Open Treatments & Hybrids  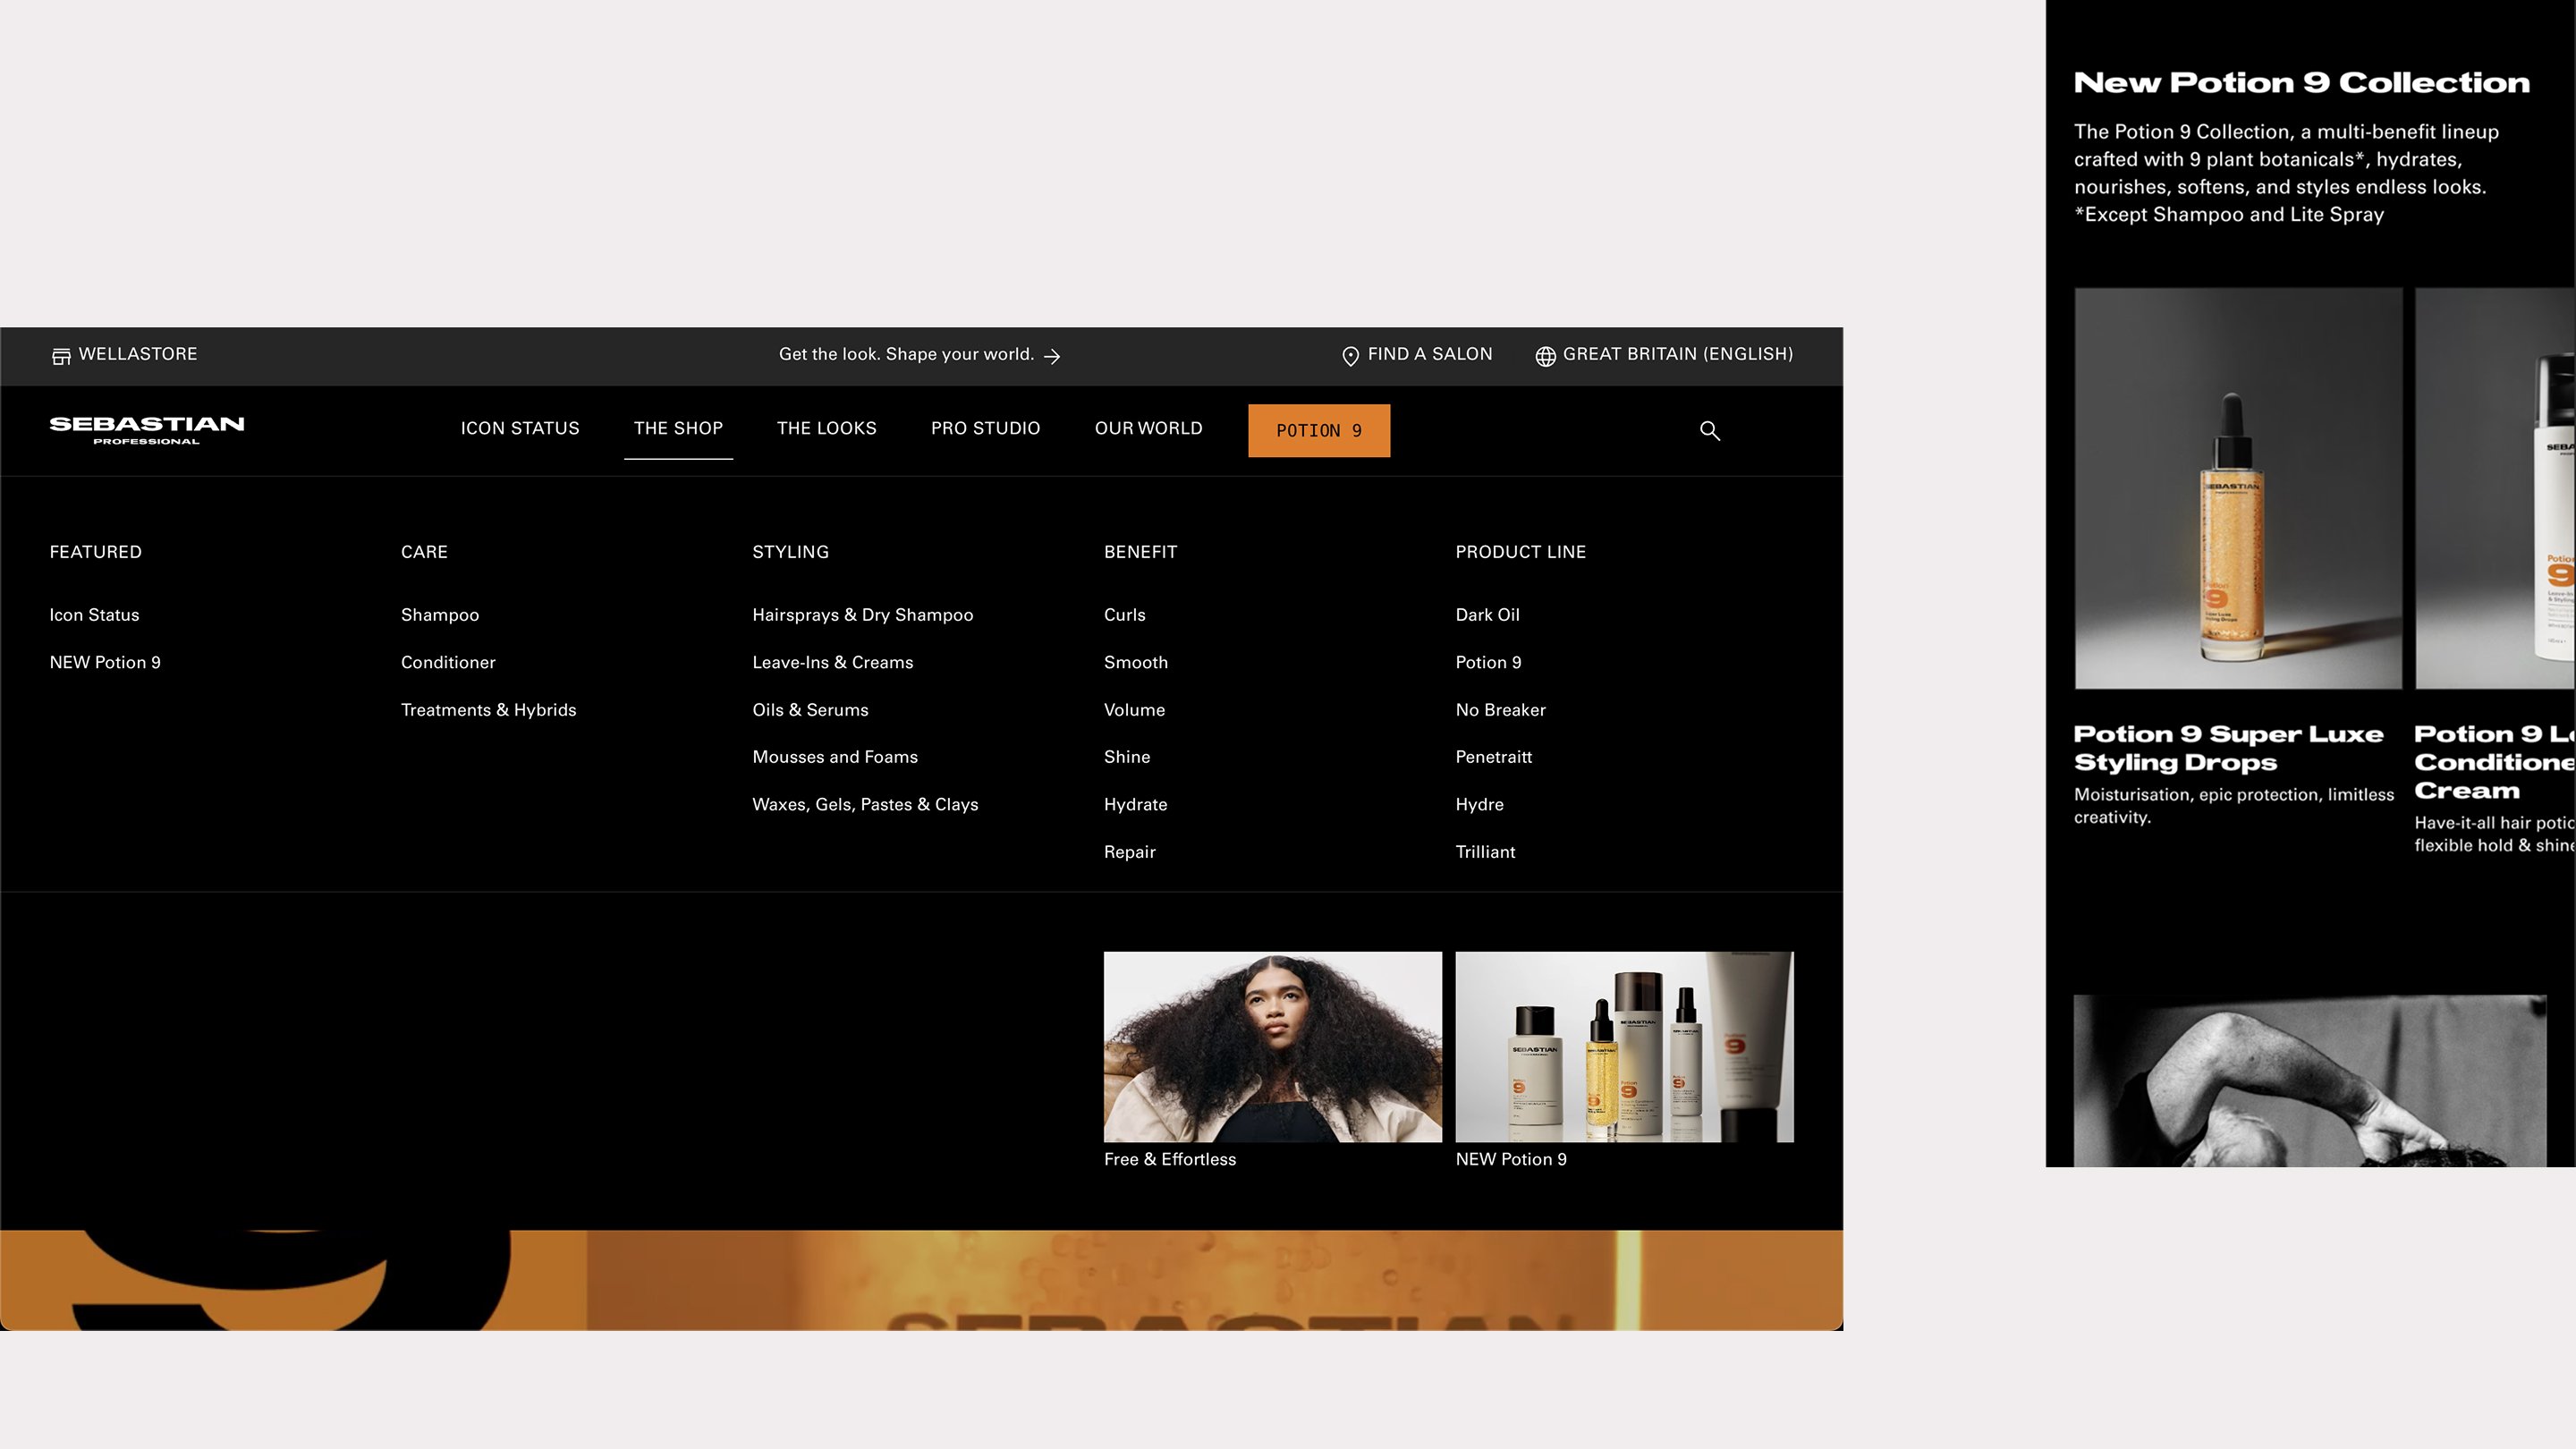pos(489,710)
